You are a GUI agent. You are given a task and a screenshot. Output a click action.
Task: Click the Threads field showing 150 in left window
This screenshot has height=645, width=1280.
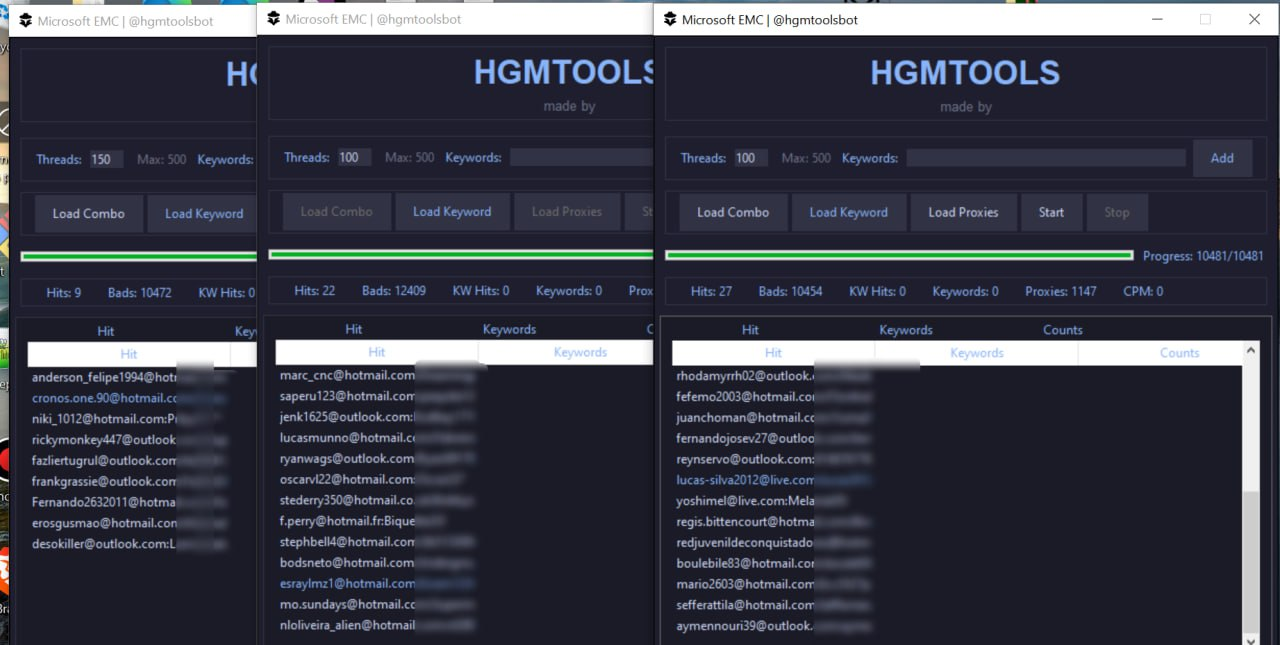coord(106,159)
